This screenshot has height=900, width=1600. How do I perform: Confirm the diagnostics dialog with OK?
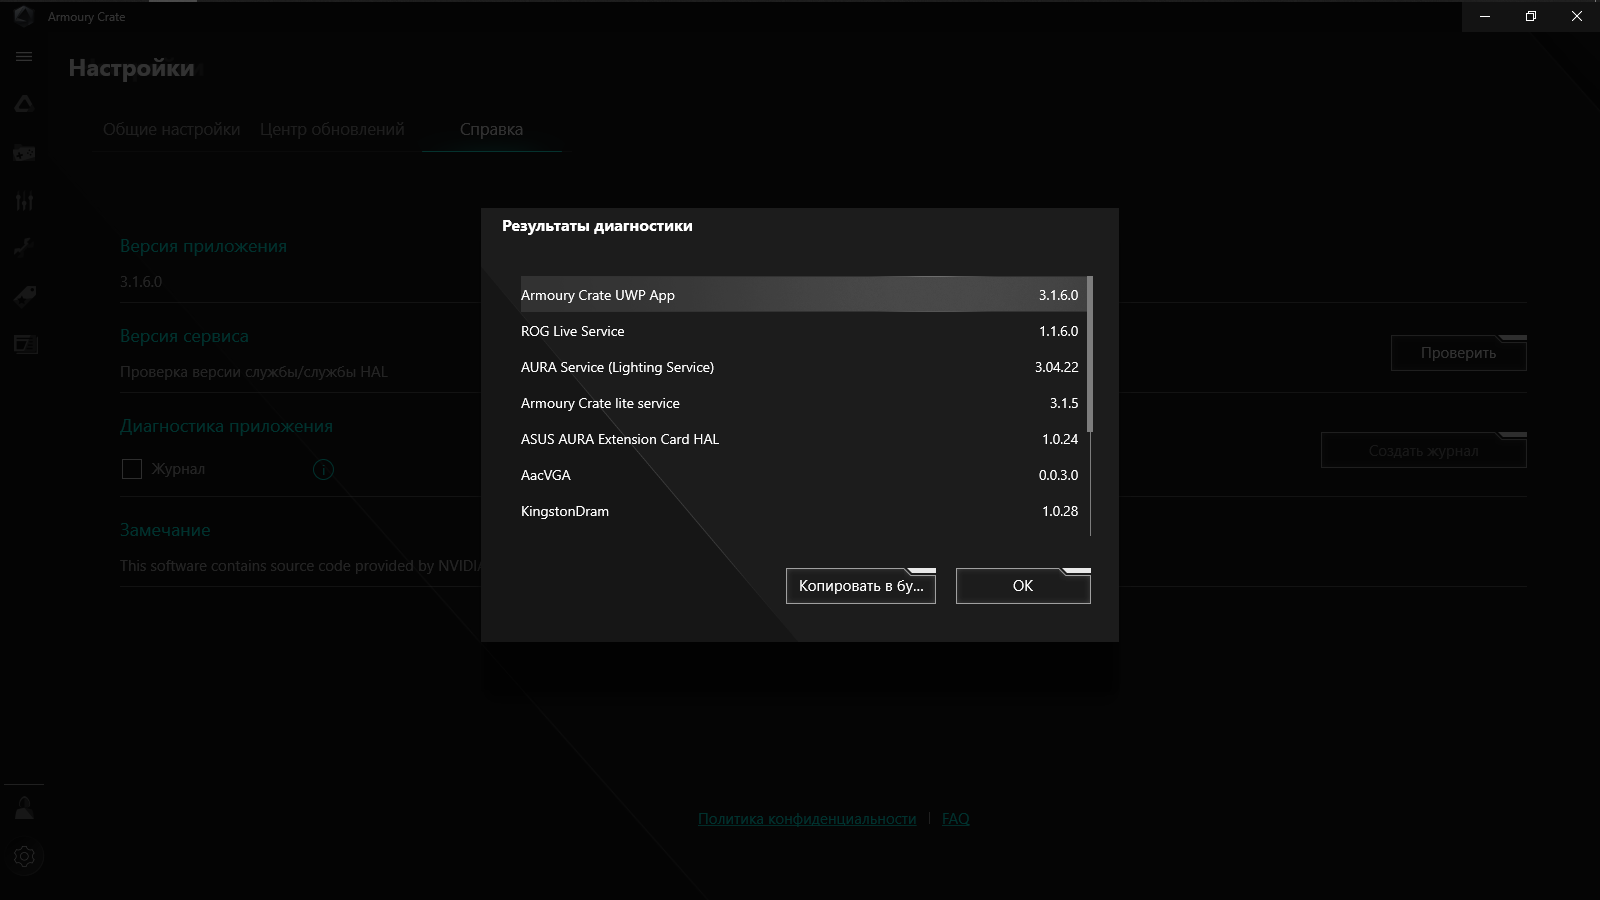pos(1023,586)
